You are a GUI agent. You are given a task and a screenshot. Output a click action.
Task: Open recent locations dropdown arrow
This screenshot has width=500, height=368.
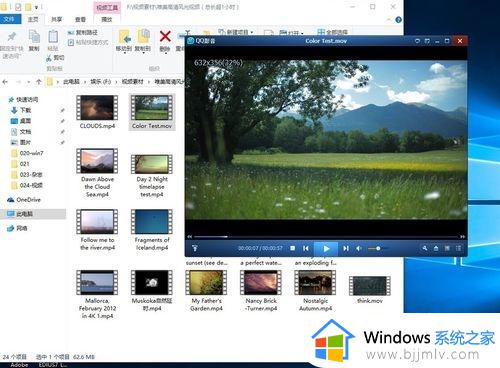pyautogui.click(x=29, y=82)
